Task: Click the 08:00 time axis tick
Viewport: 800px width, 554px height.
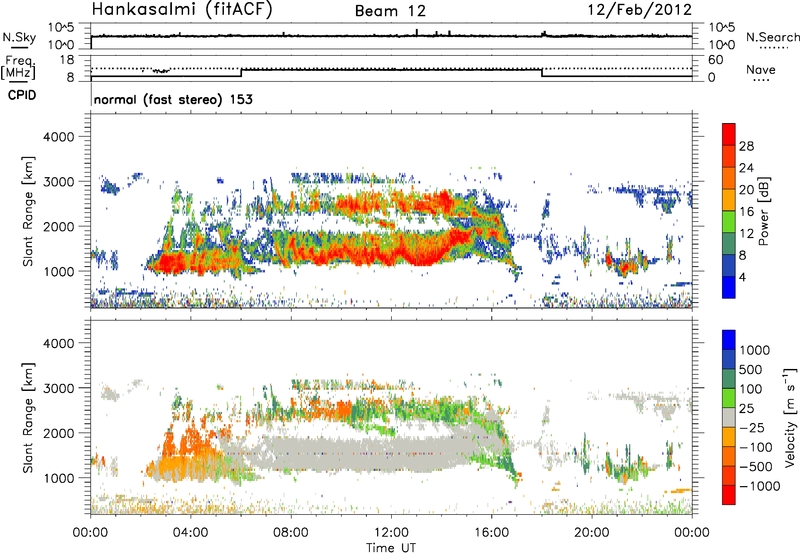Action: (291, 533)
